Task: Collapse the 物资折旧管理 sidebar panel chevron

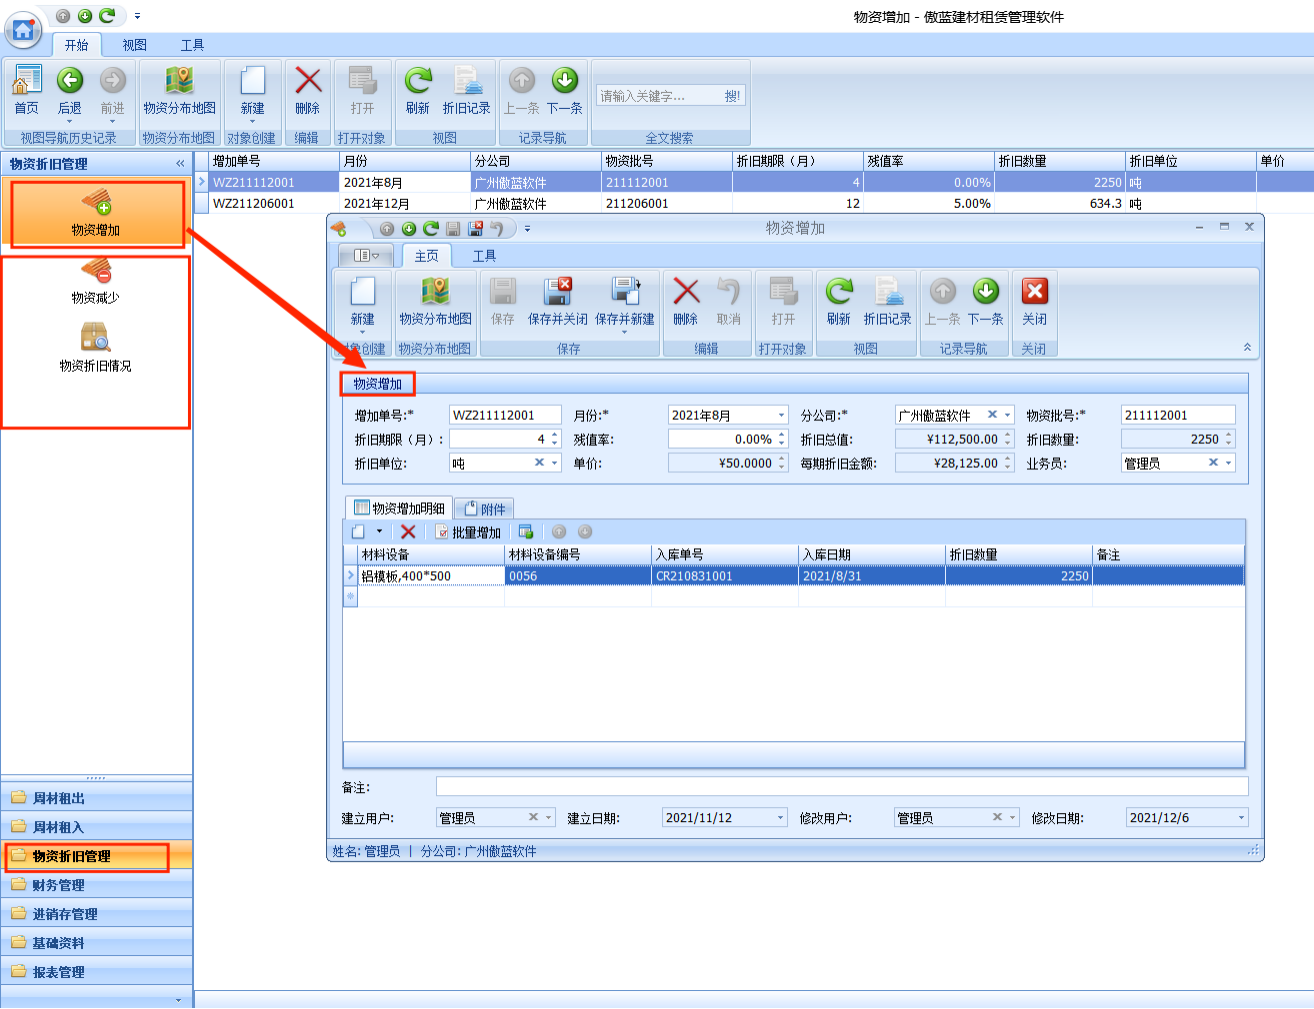Action: point(180,163)
